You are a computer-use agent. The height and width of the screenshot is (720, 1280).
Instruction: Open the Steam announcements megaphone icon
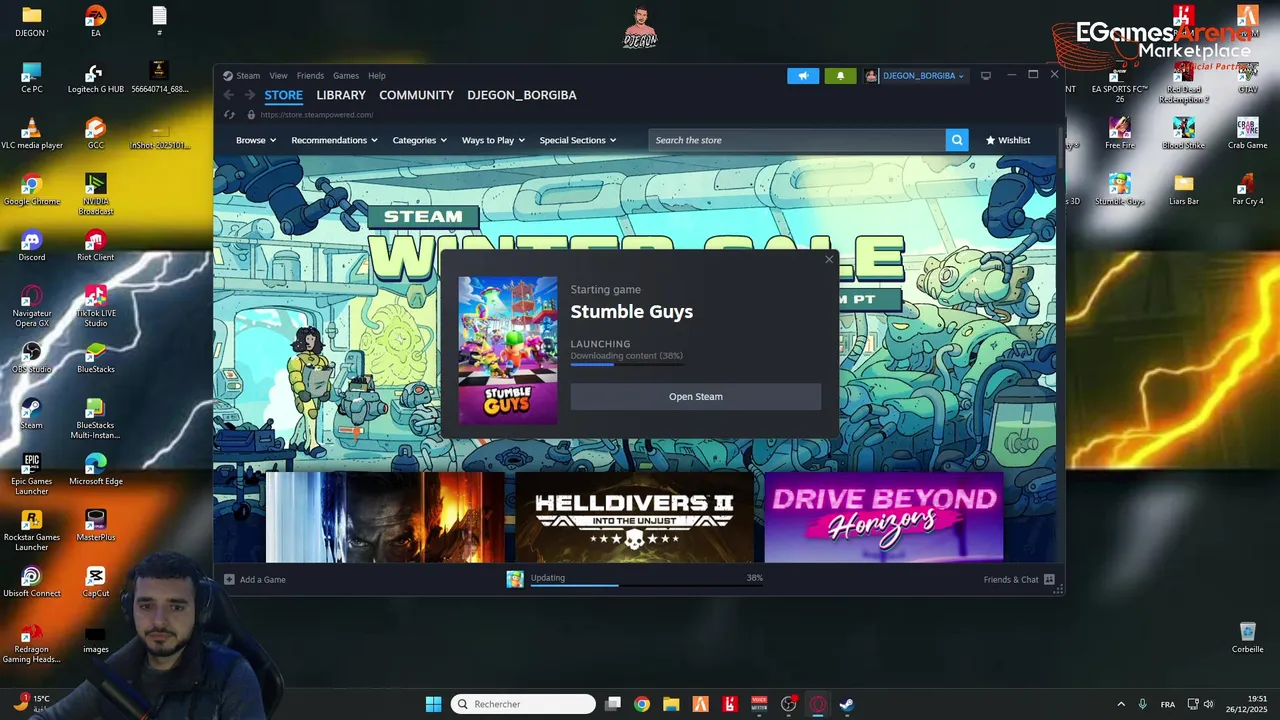click(x=803, y=76)
